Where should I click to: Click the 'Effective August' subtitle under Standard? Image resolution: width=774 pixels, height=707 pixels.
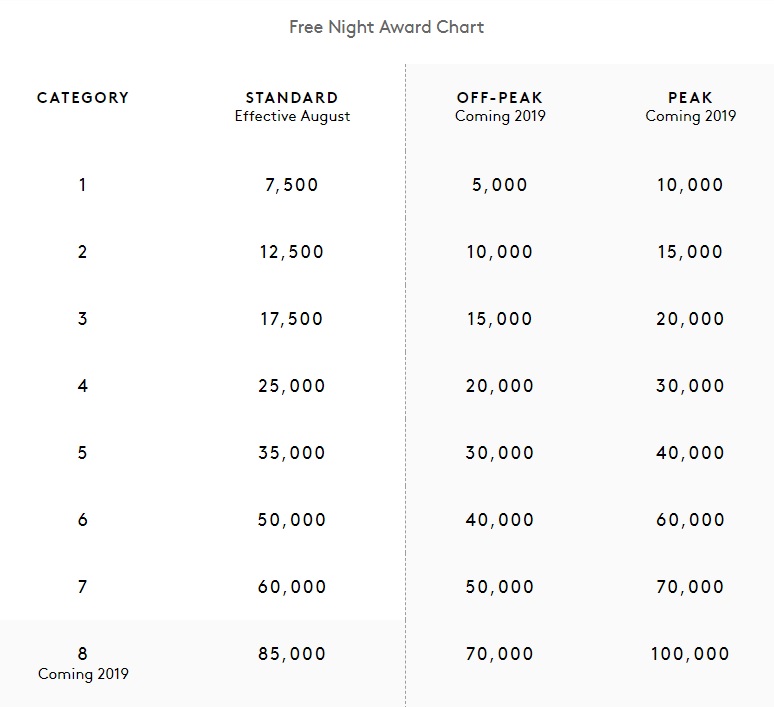(292, 116)
